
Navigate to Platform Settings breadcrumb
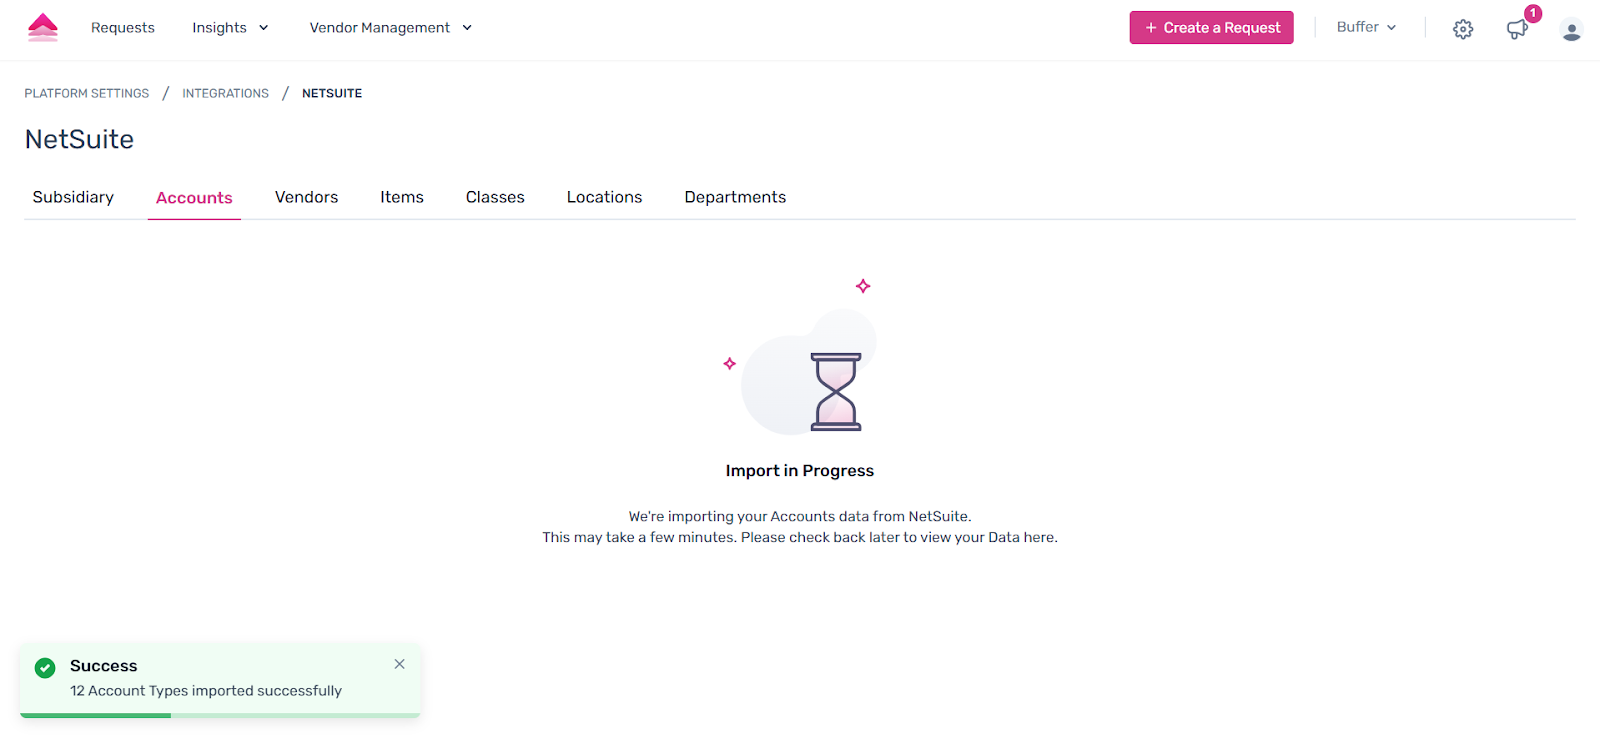87,93
